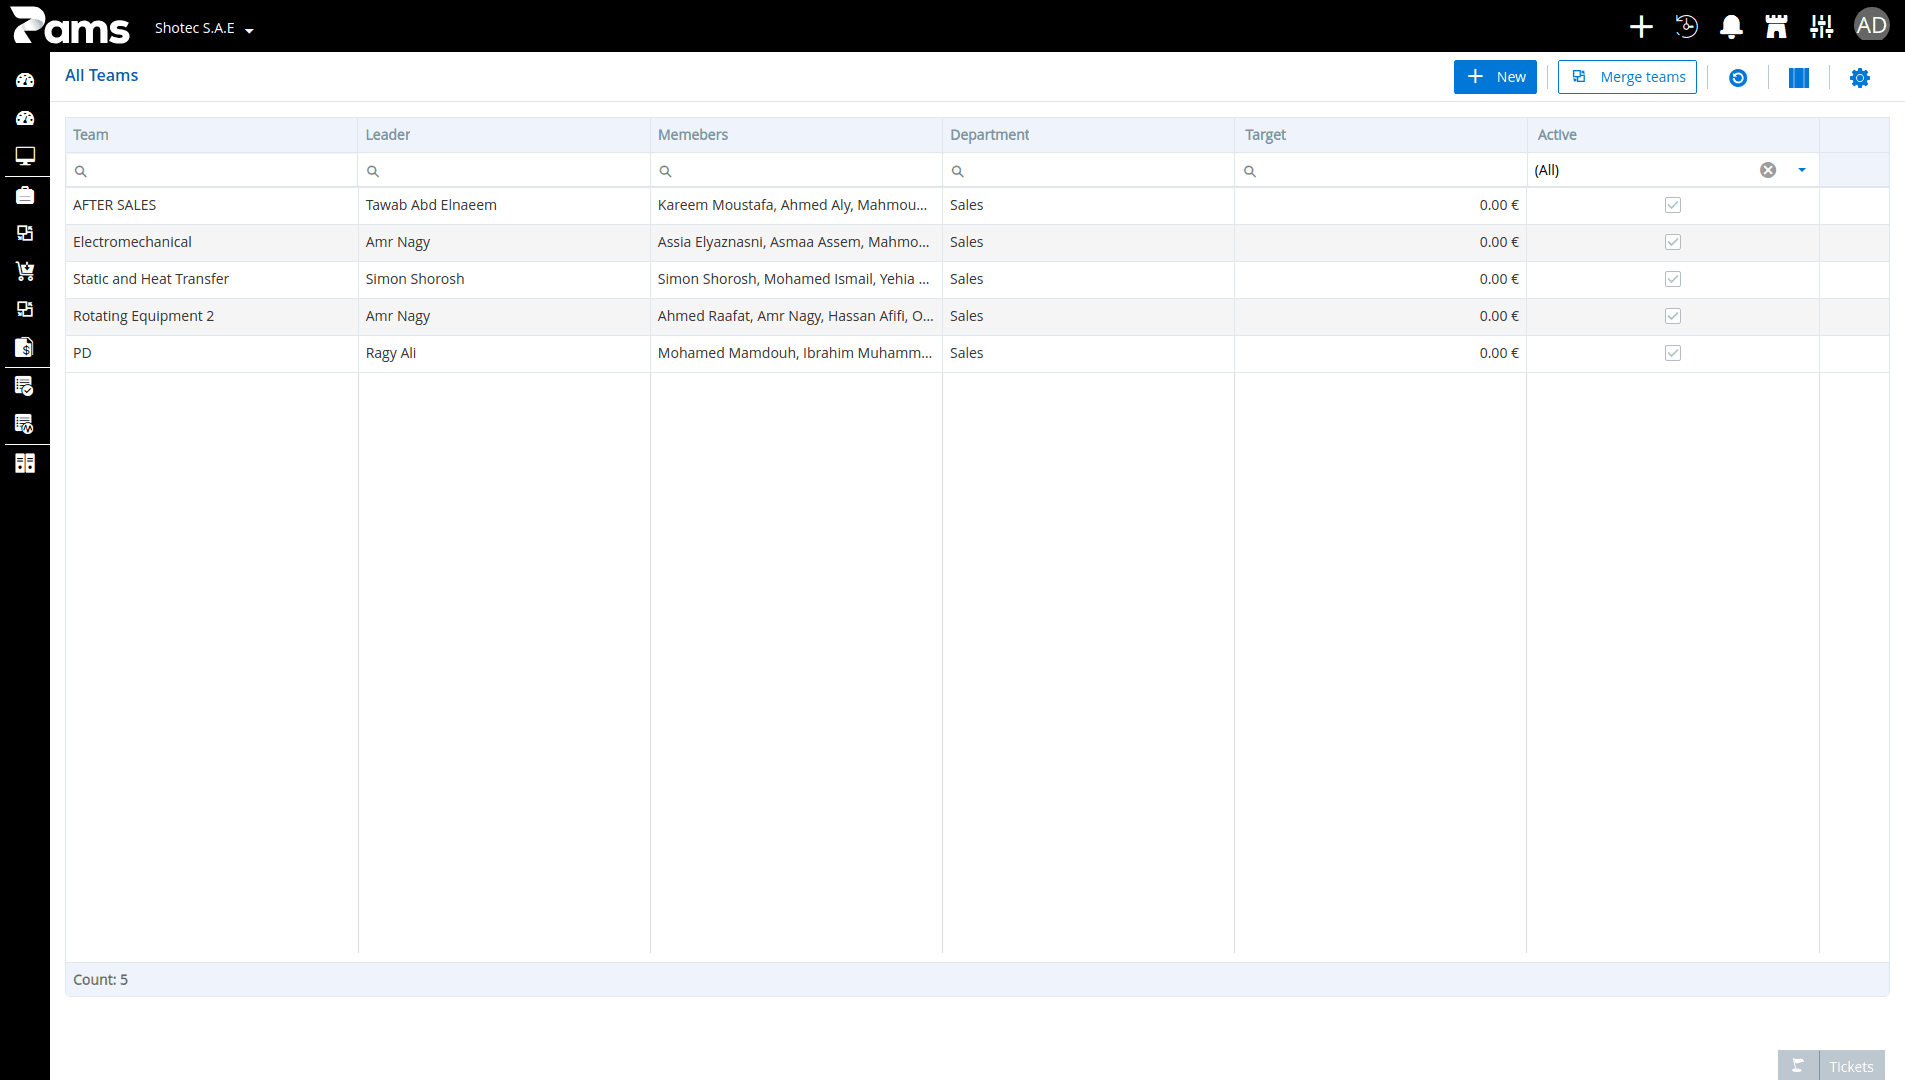Click the flag icon beside Tickets
The image size is (1905, 1080).
click(x=1798, y=1066)
